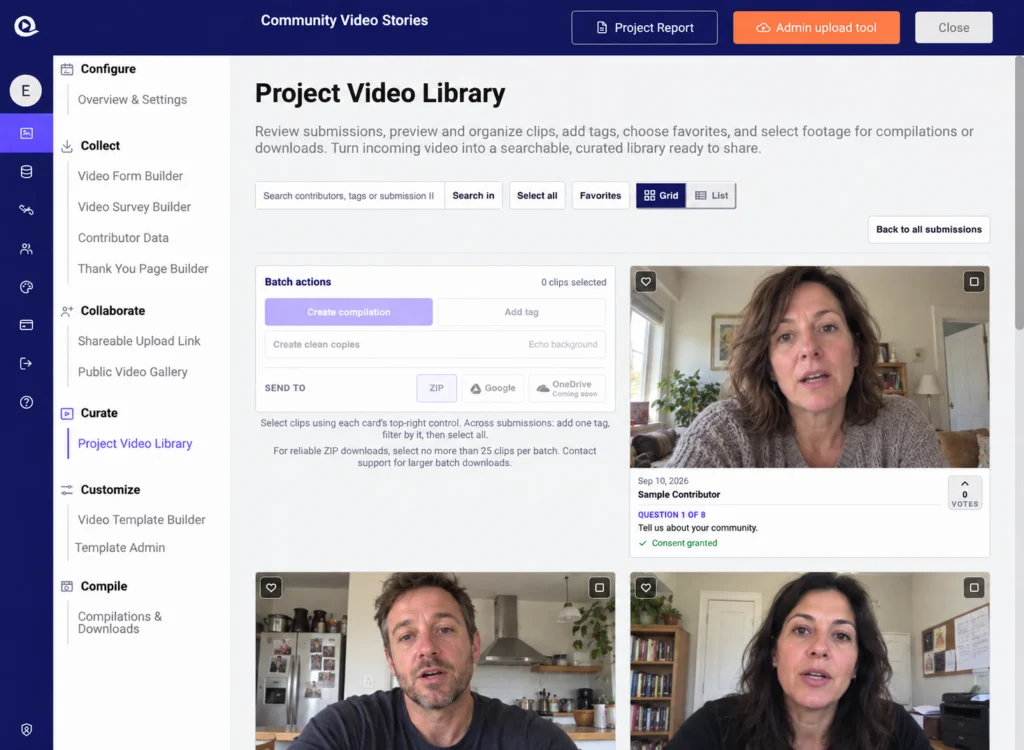Click the Sep 10, 2026 date
The height and width of the screenshot is (750, 1024).
(x=663, y=481)
